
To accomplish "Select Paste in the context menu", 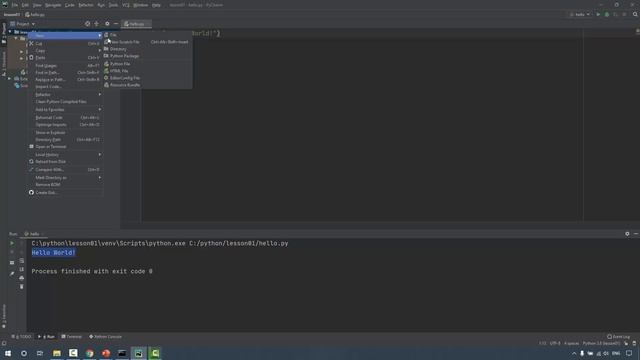I will click(65, 58).
